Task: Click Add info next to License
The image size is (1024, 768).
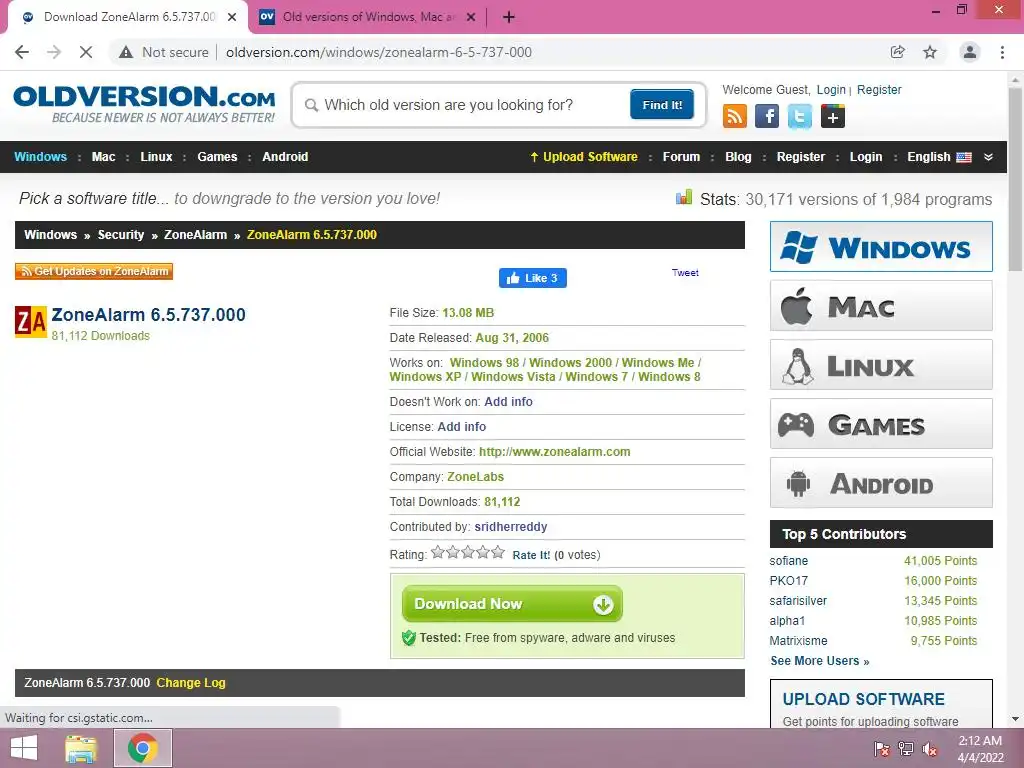Action: pyautogui.click(x=461, y=427)
